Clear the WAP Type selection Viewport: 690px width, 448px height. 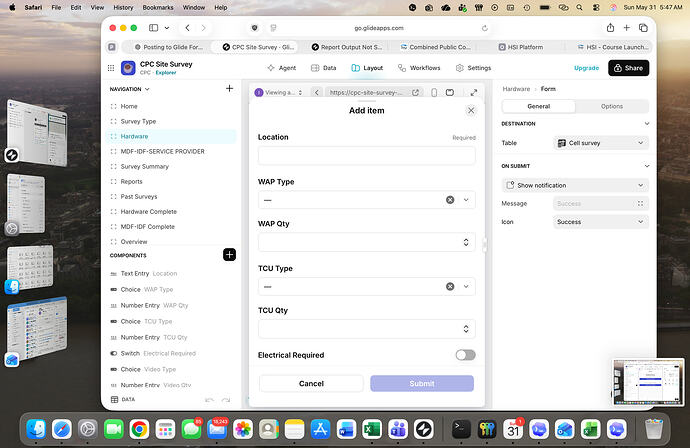click(x=450, y=200)
